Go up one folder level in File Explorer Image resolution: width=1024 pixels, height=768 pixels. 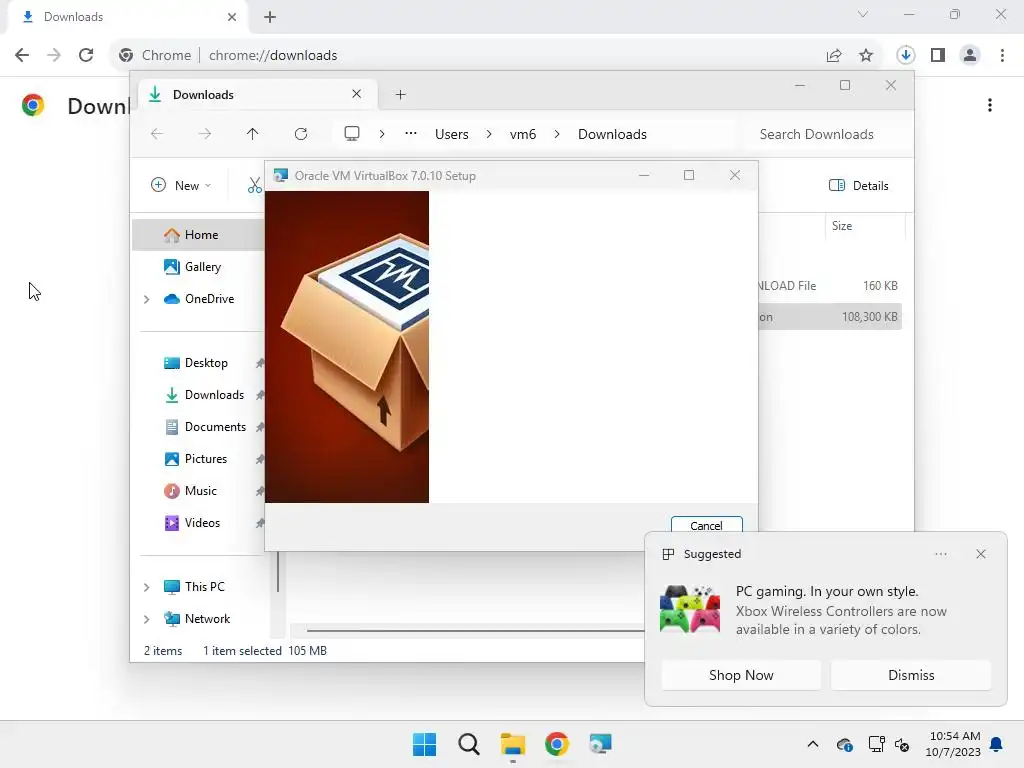[x=252, y=134]
